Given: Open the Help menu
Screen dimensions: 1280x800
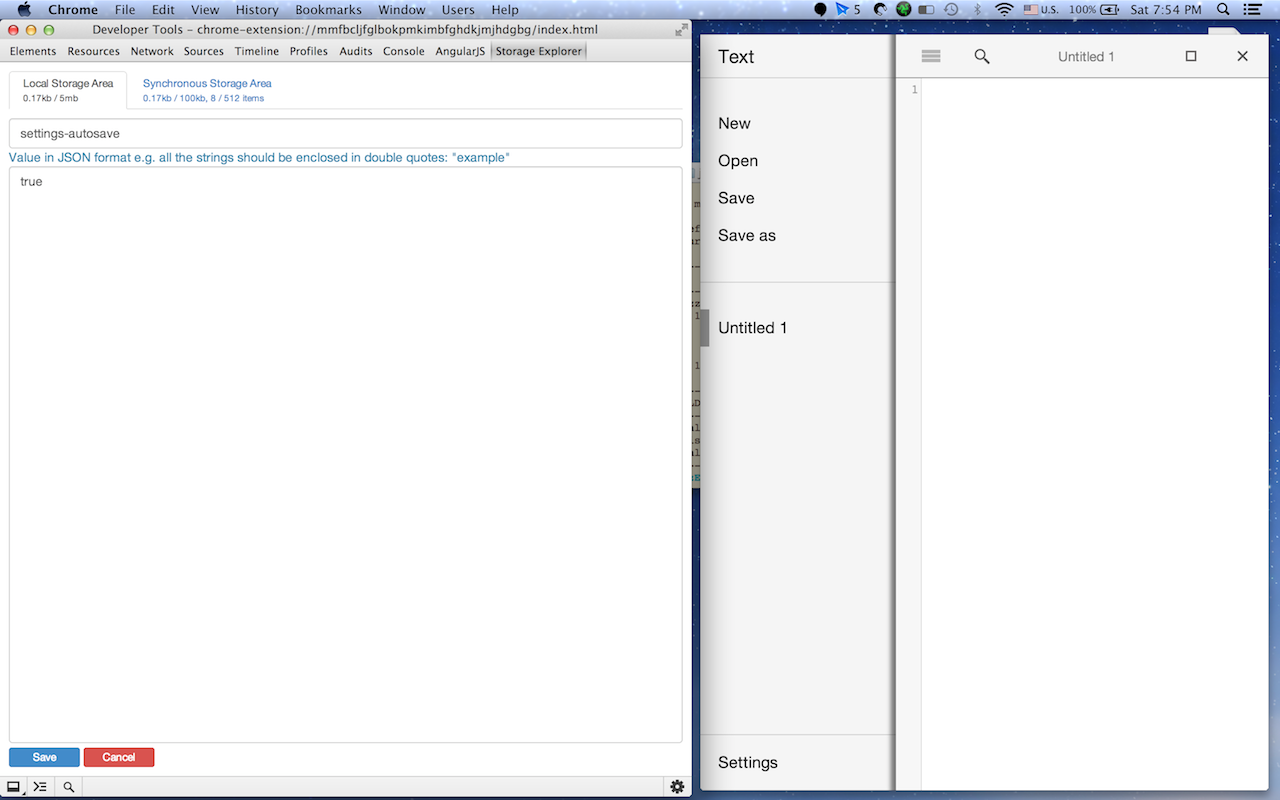Looking at the screenshot, I should coord(505,9).
